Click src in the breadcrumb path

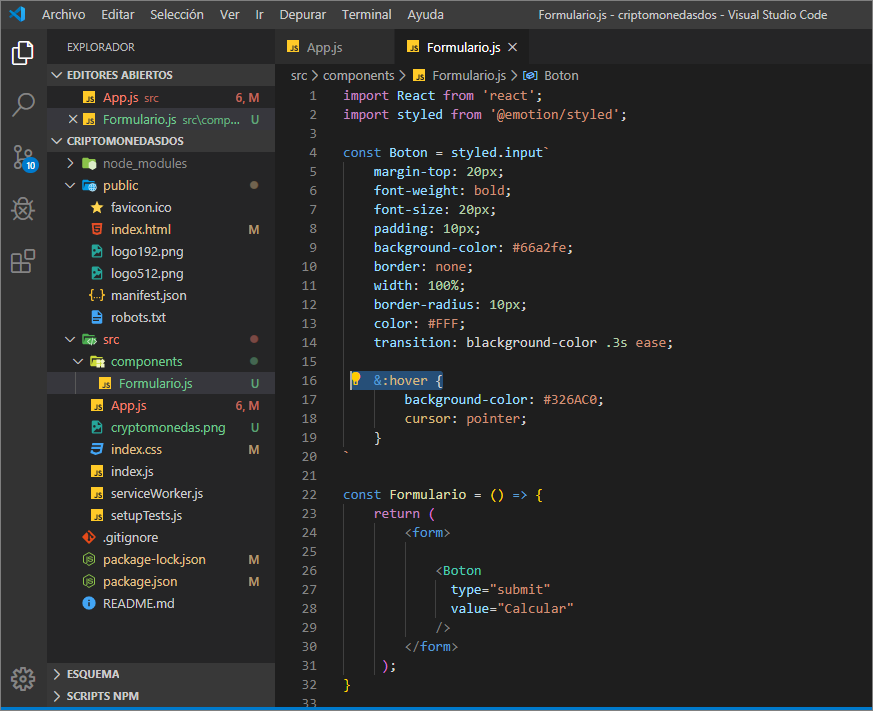pos(299,75)
